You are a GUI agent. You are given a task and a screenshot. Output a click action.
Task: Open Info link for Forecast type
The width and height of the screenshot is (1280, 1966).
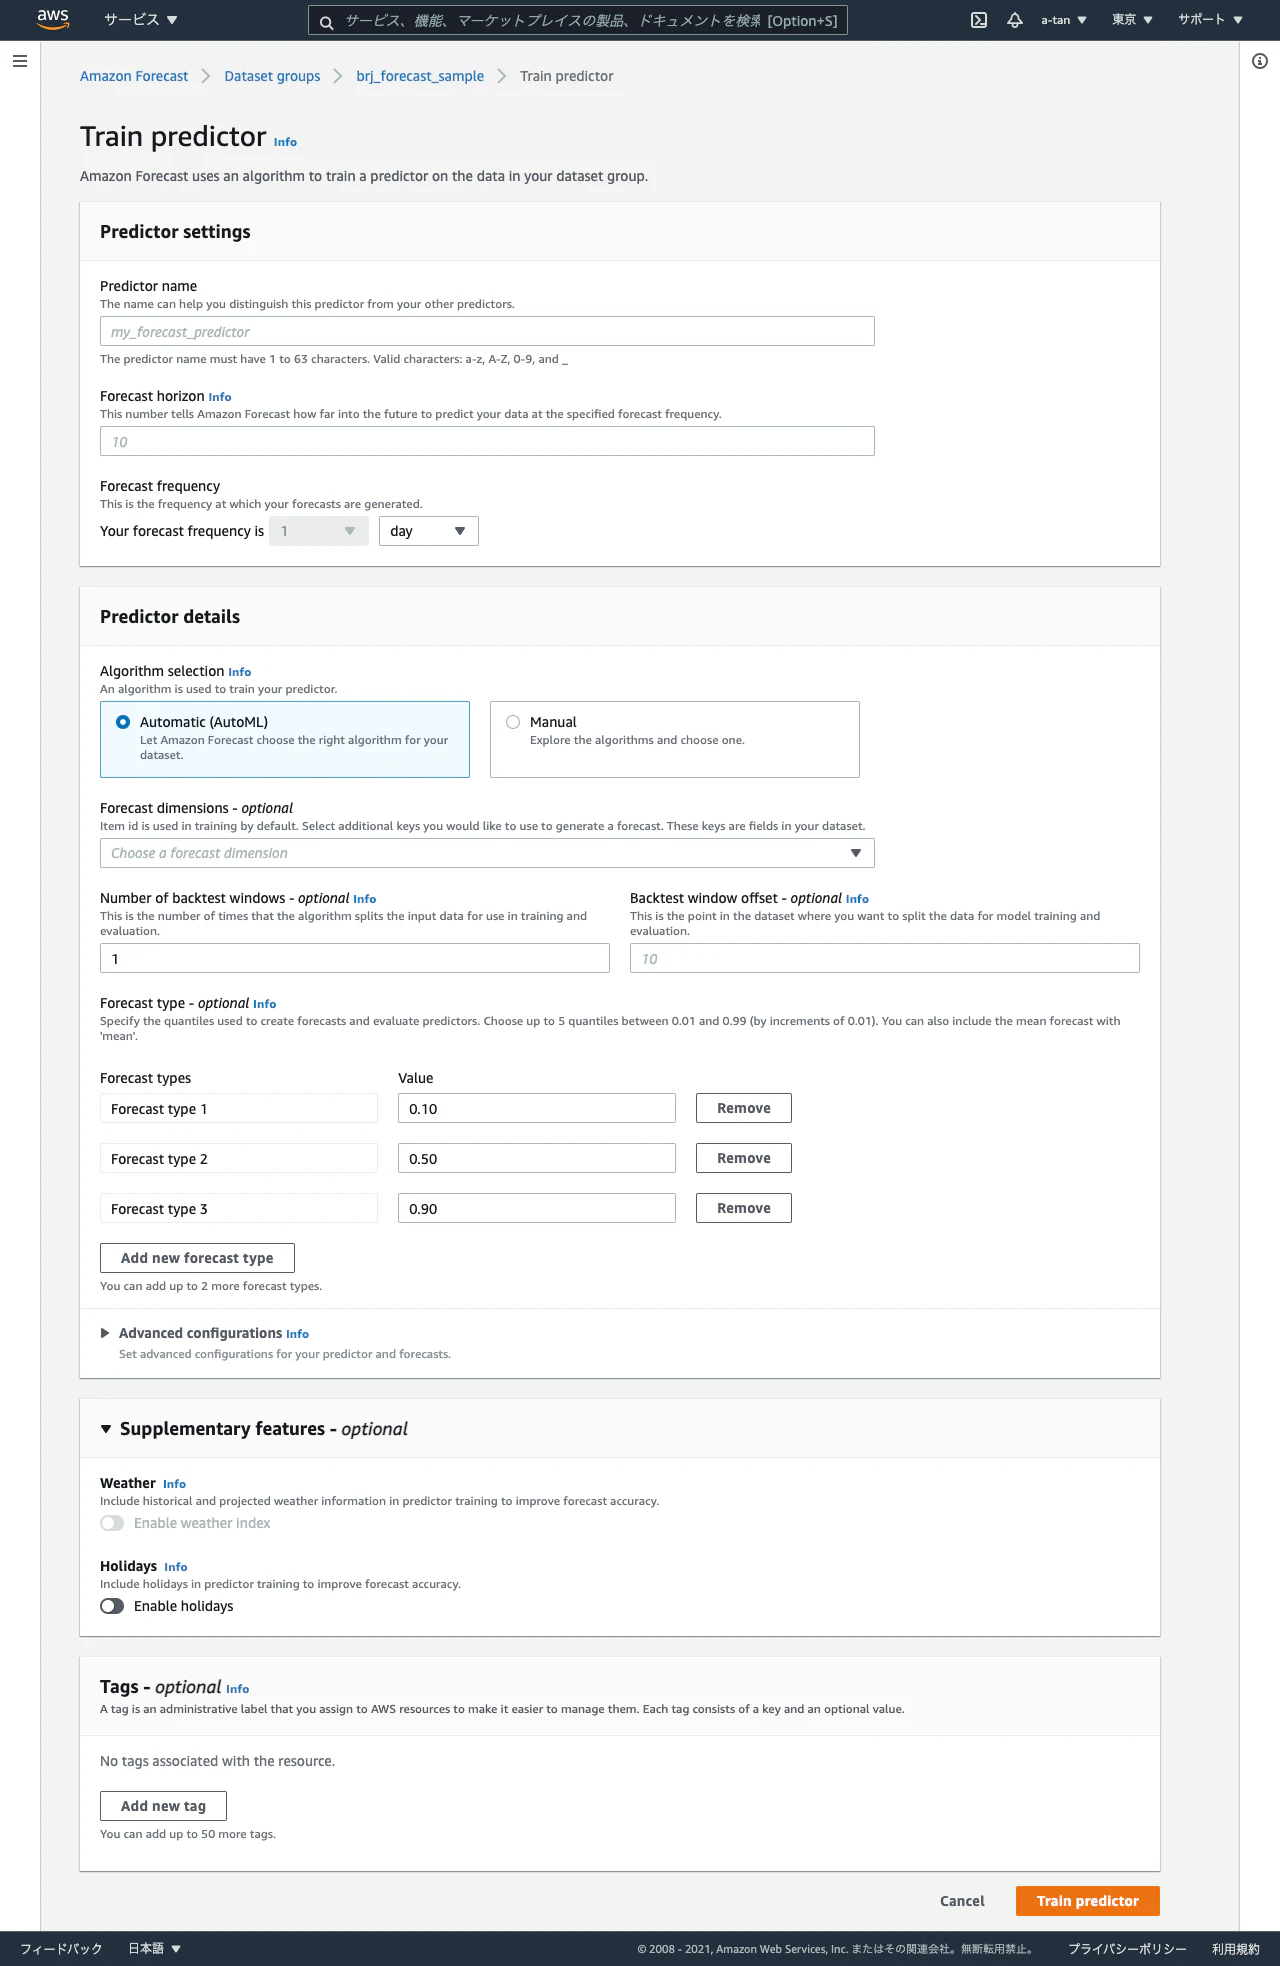[x=265, y=1004]
